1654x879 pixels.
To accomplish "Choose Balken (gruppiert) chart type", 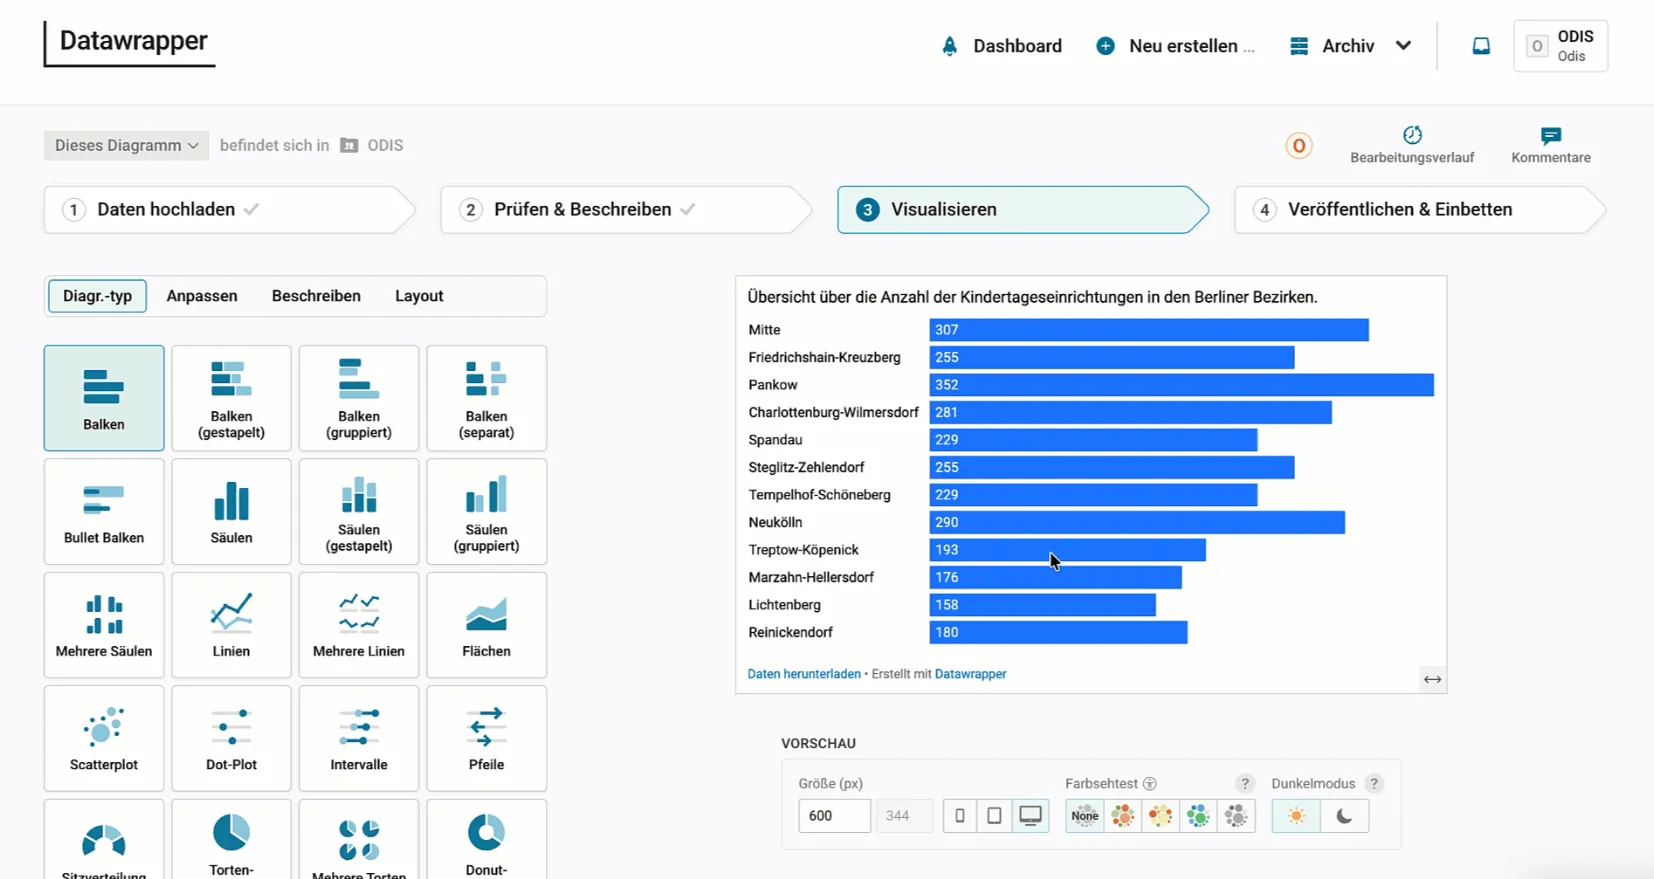I will [359, 398].
